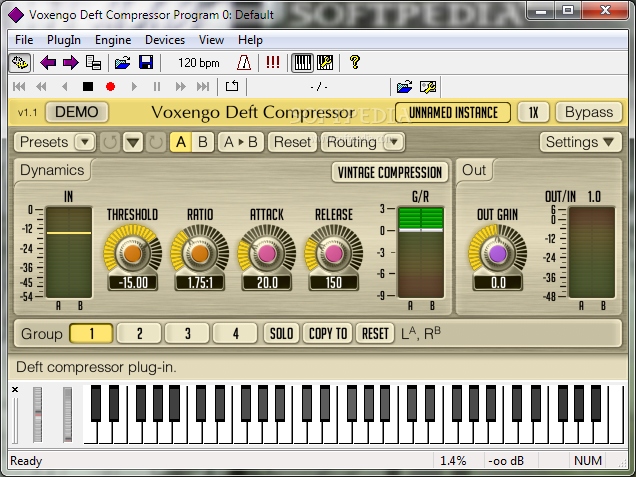Viewport: 636px width, 477px height.
Task: Open the program list icon in toolbar
Action: pos(93,63)
